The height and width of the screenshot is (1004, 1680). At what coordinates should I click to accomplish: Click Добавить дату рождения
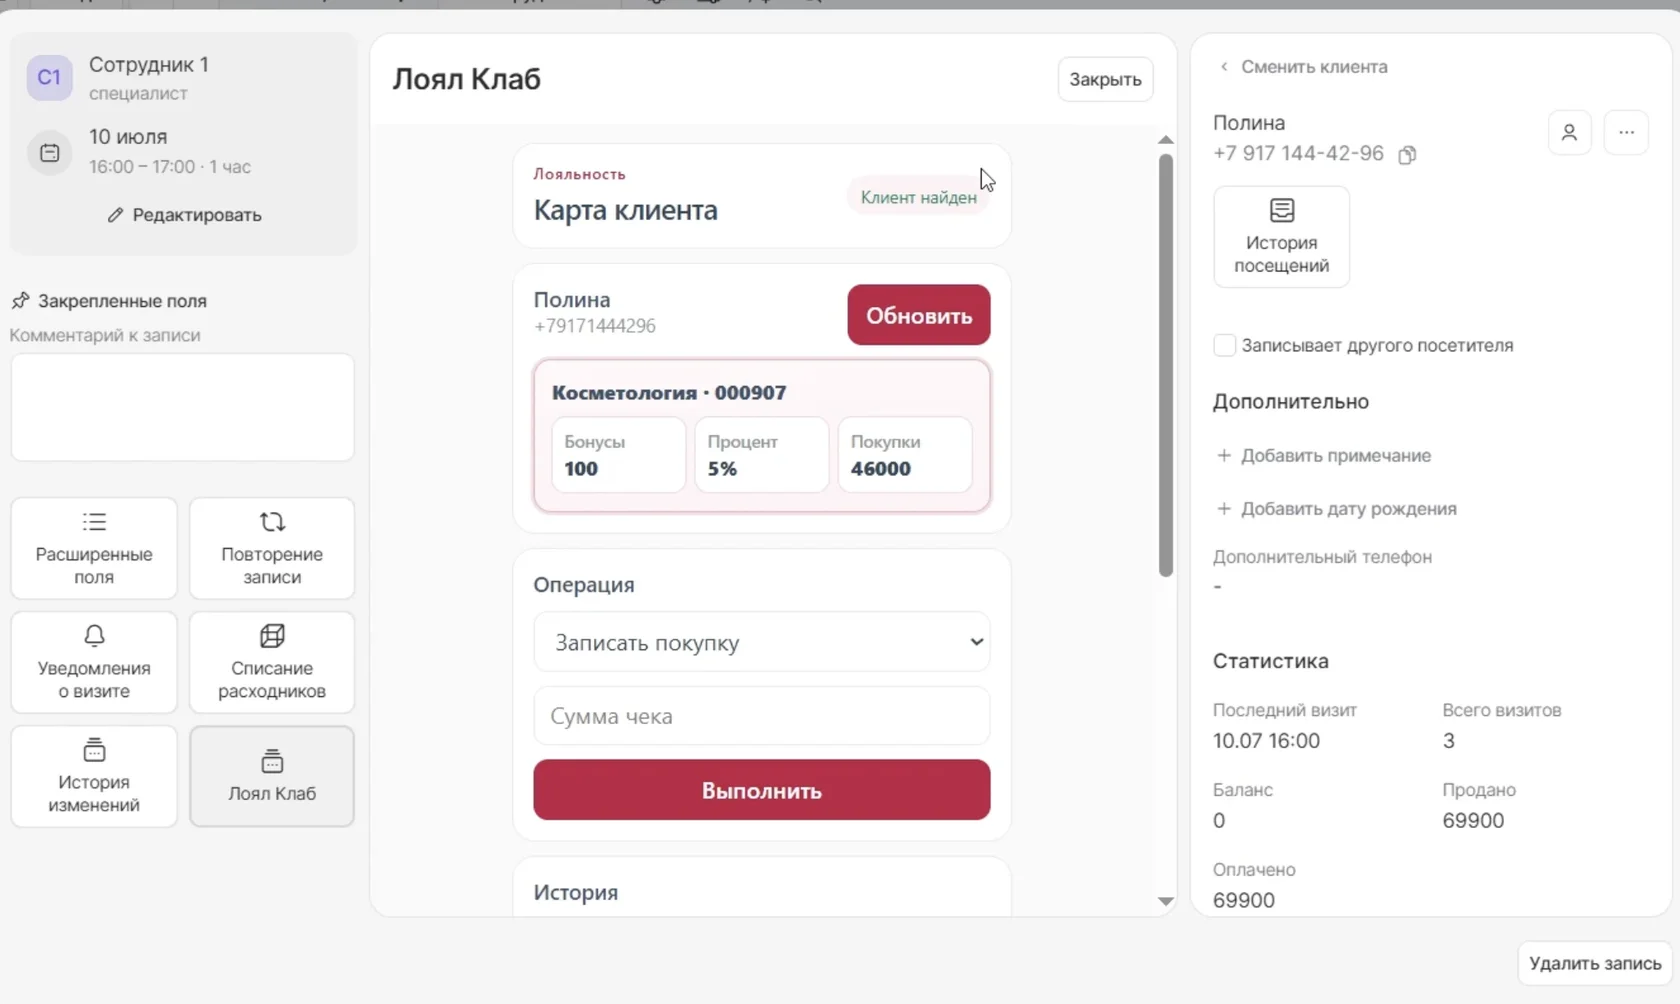(x=1336, y=509)
